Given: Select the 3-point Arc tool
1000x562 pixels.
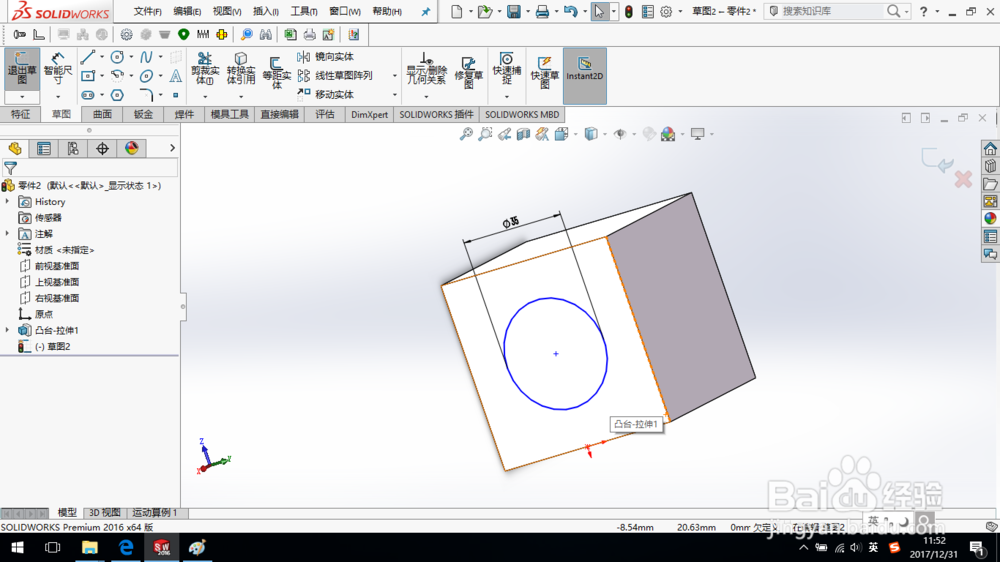Looking at the screenshot, I should pos(117,76).
